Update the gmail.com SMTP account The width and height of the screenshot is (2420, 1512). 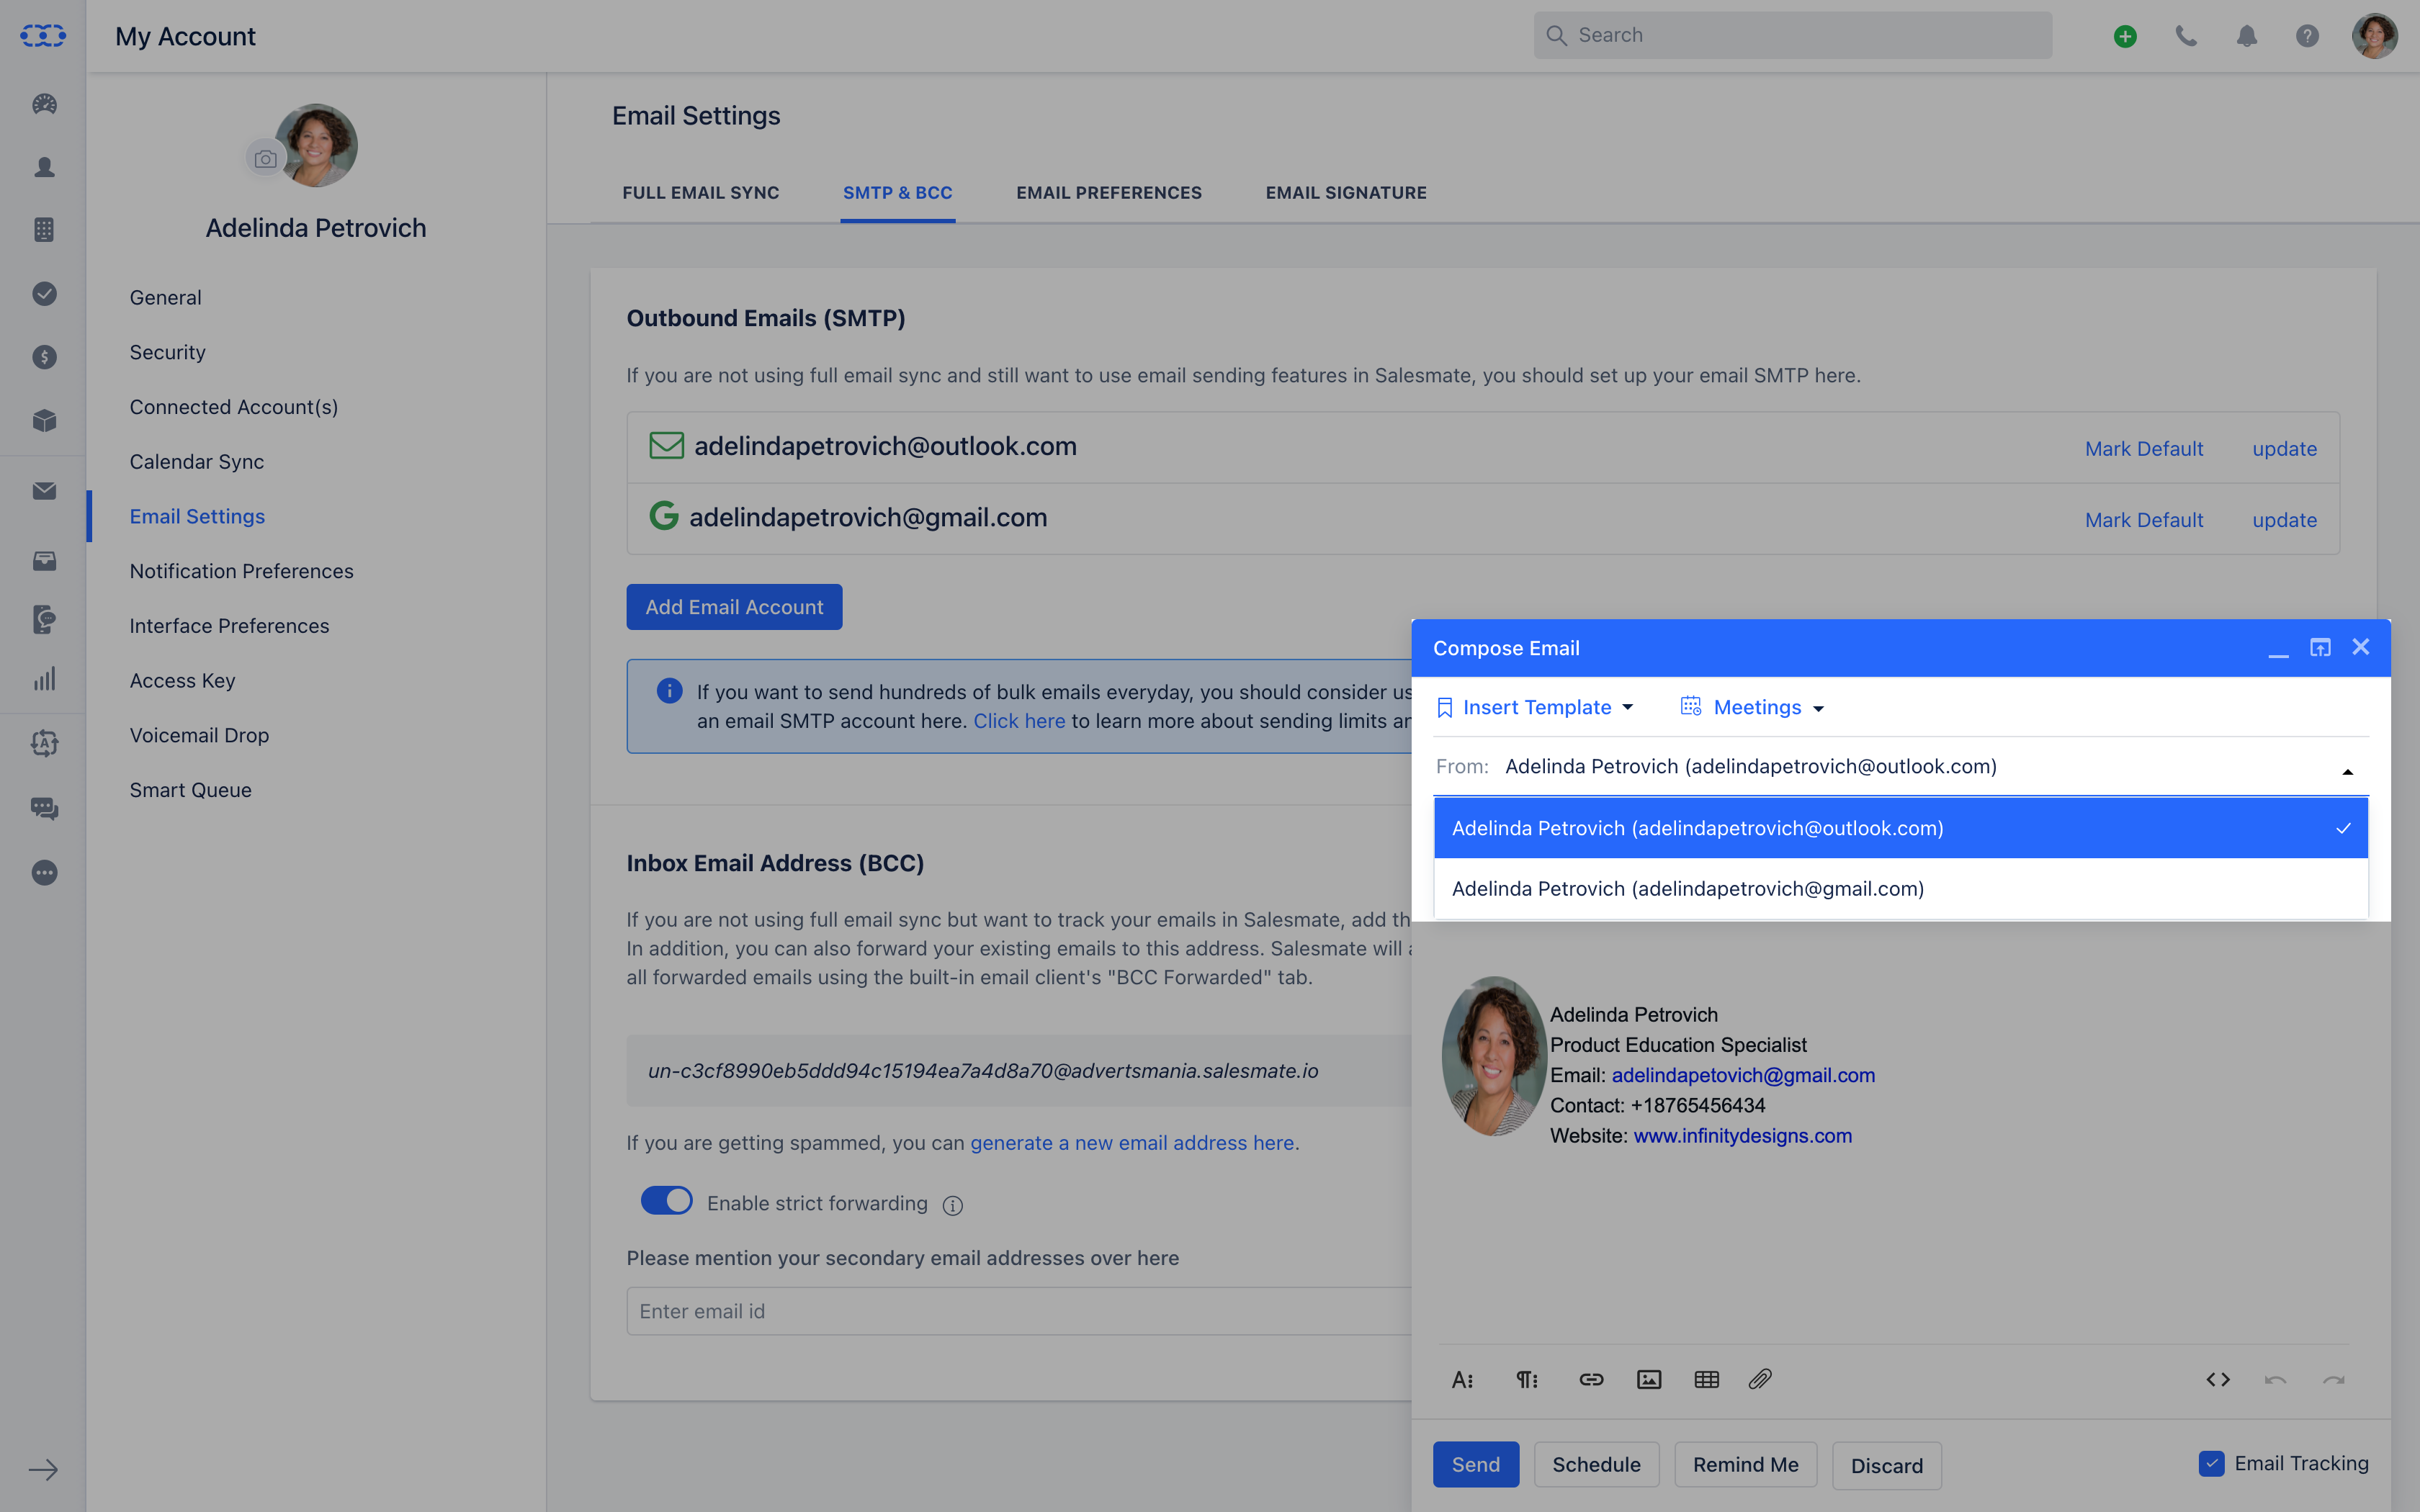click(x=2284, y=520)
